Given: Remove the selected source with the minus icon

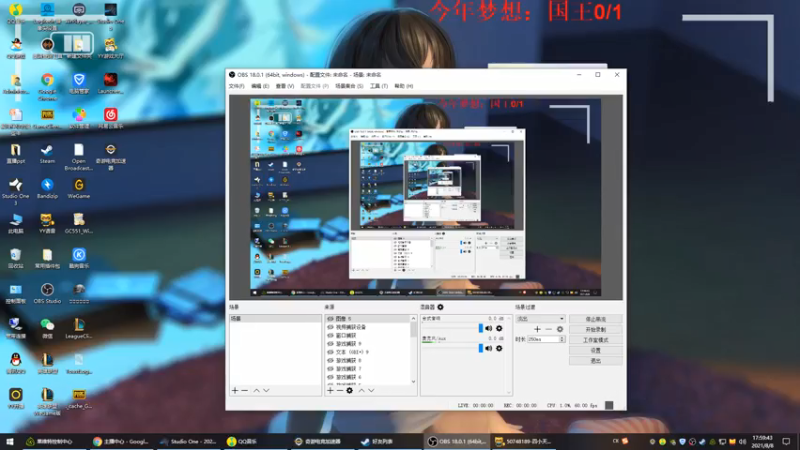Looking at the screenshot, I should (340, 390).
